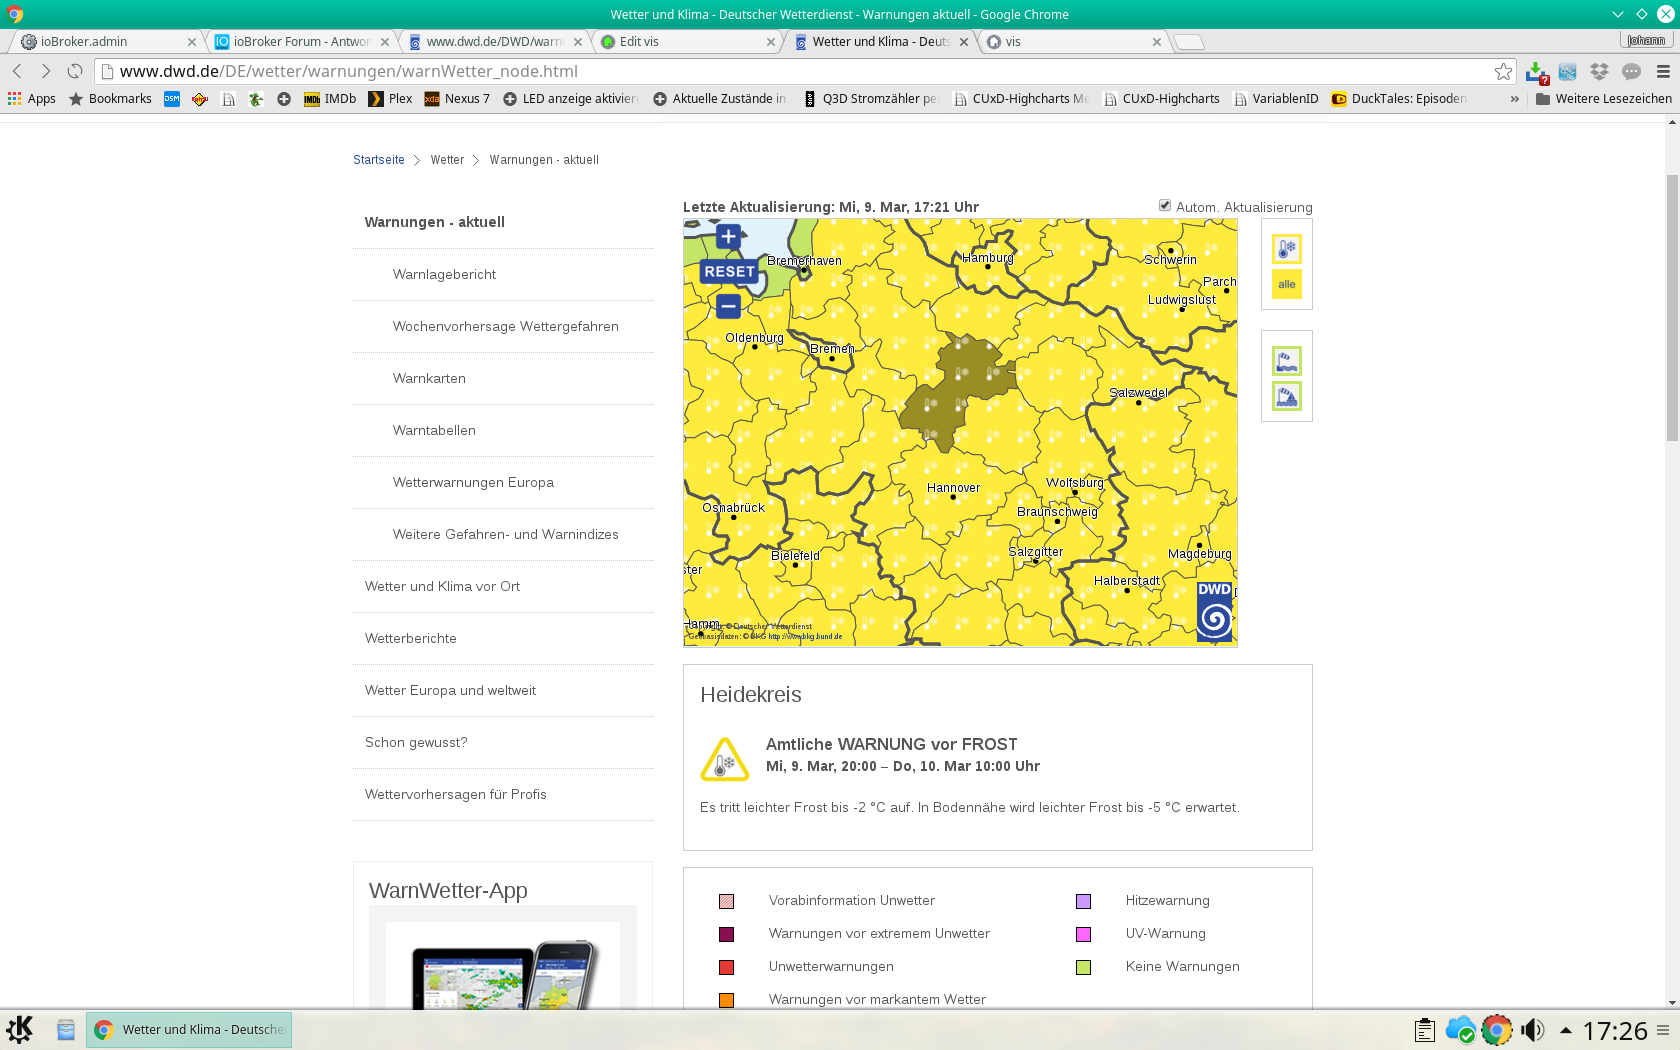
Task: Zoom out the warning map with minus button
Action: tap(728, 306)
